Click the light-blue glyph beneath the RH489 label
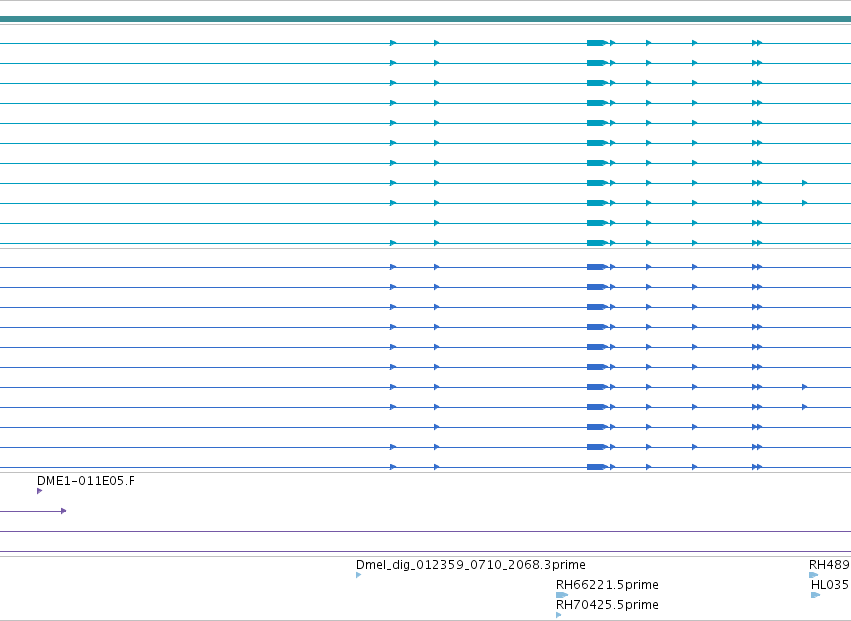This screenshot has width=851, height=621. pyautogui.click(x=814, y=575)
